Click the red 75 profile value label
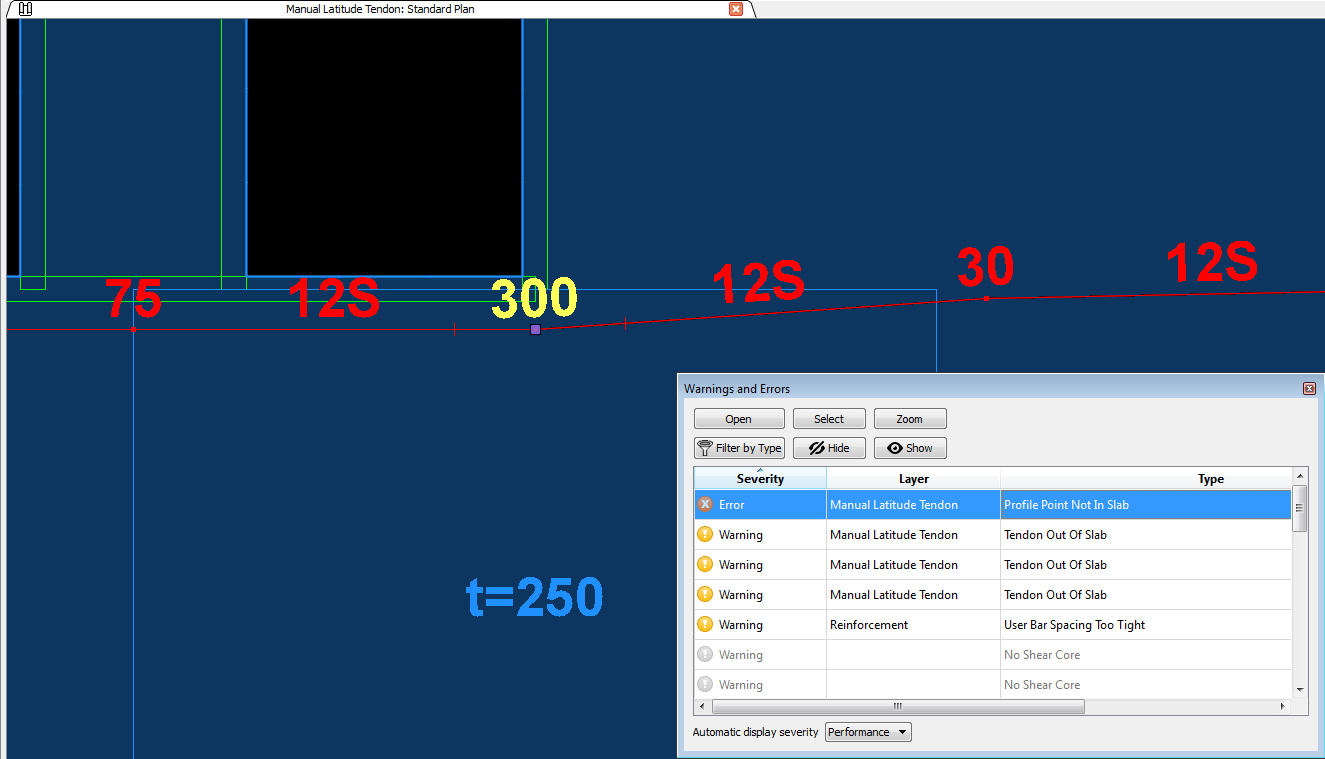1325x759 pixels. (x=134, y=298)
